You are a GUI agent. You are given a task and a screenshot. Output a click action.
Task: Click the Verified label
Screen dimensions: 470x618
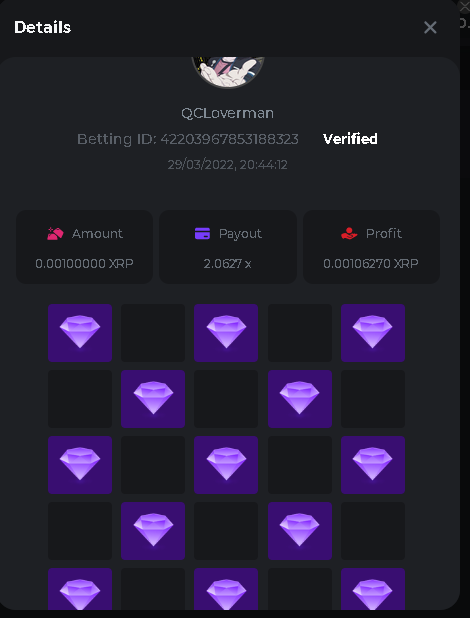[x=350, y=139]
